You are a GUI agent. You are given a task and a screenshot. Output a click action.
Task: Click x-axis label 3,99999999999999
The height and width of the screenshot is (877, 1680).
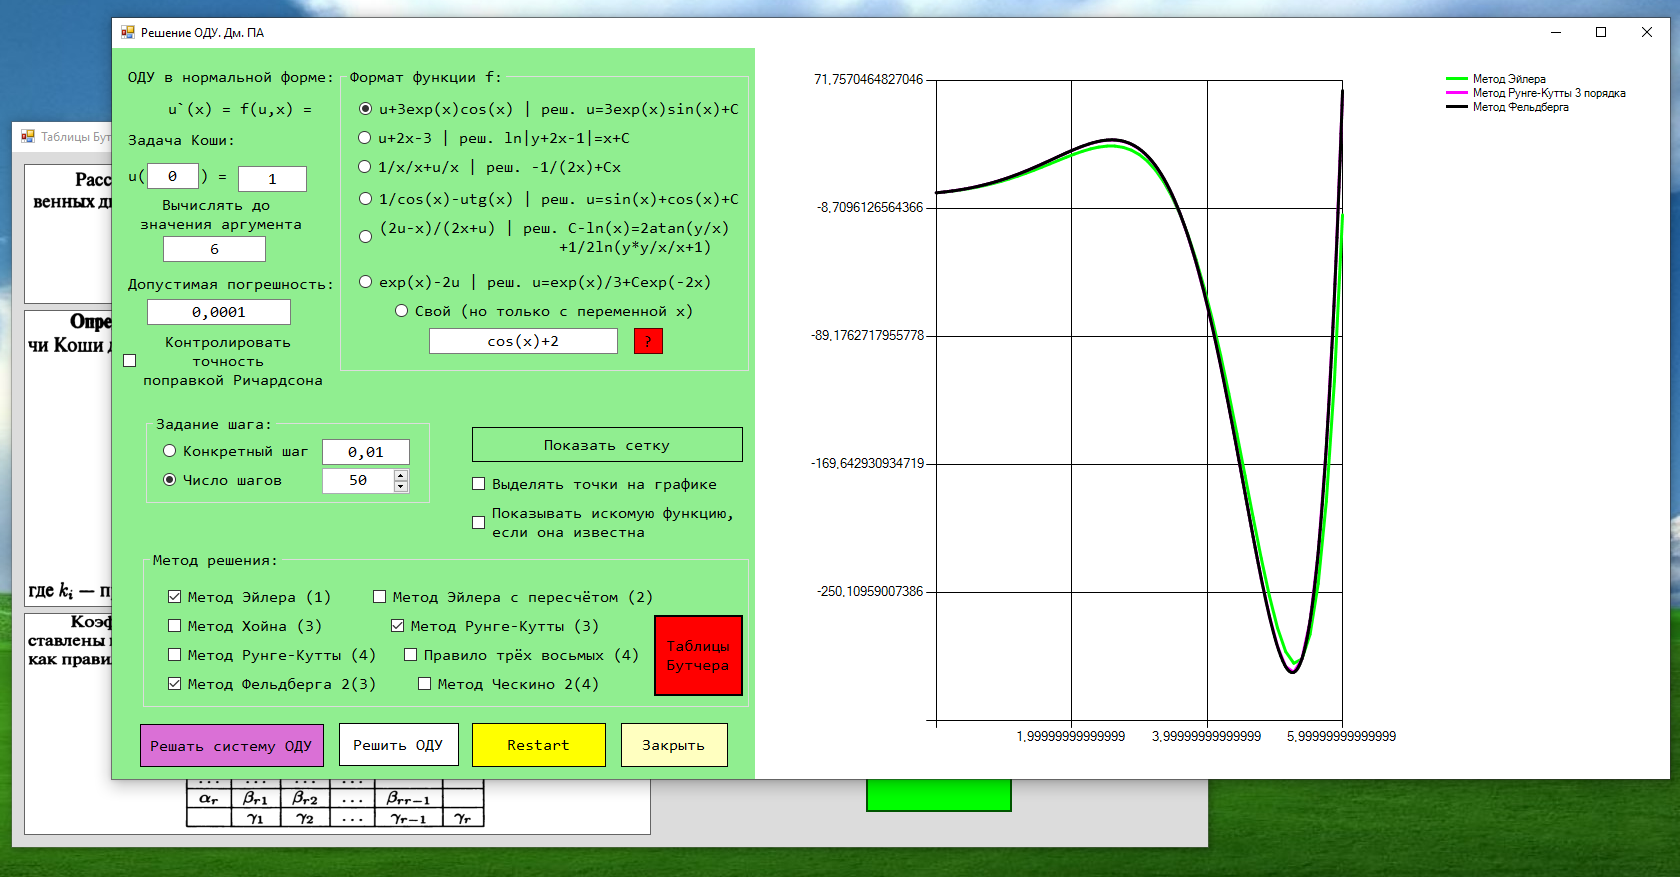click(1206, 736)
